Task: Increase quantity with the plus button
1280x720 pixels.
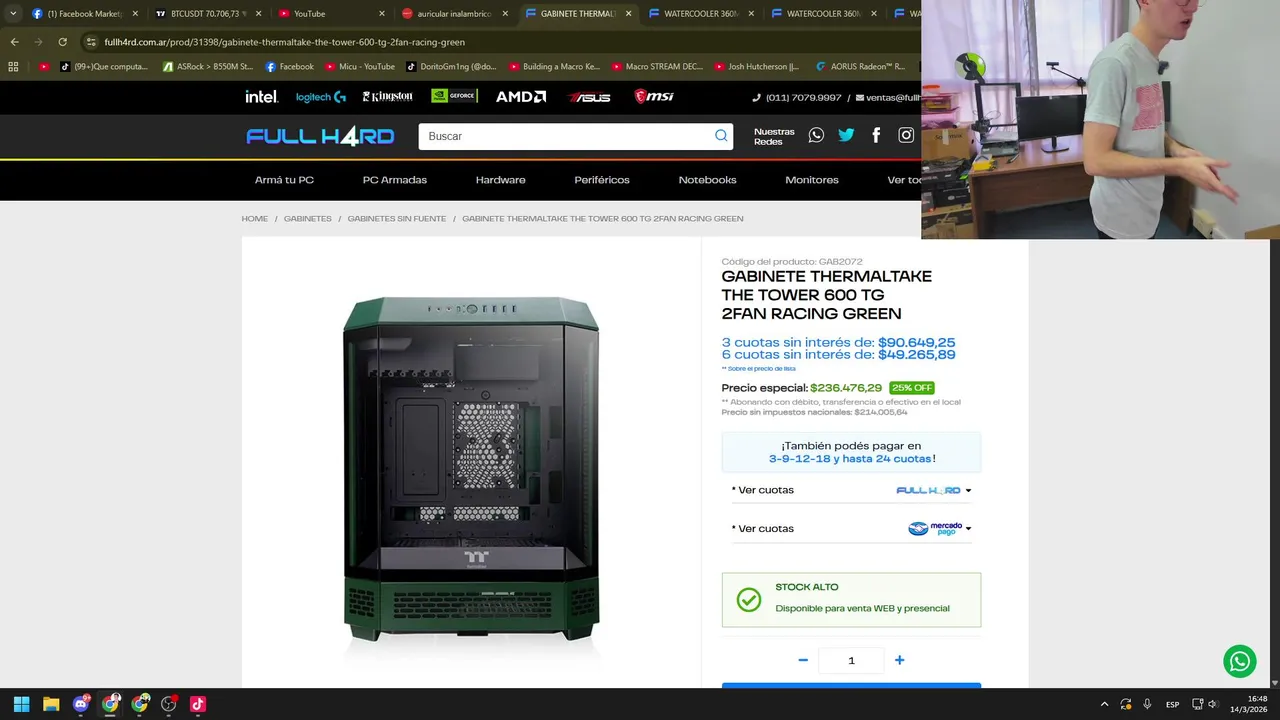Action: click(x=900, y=660)
